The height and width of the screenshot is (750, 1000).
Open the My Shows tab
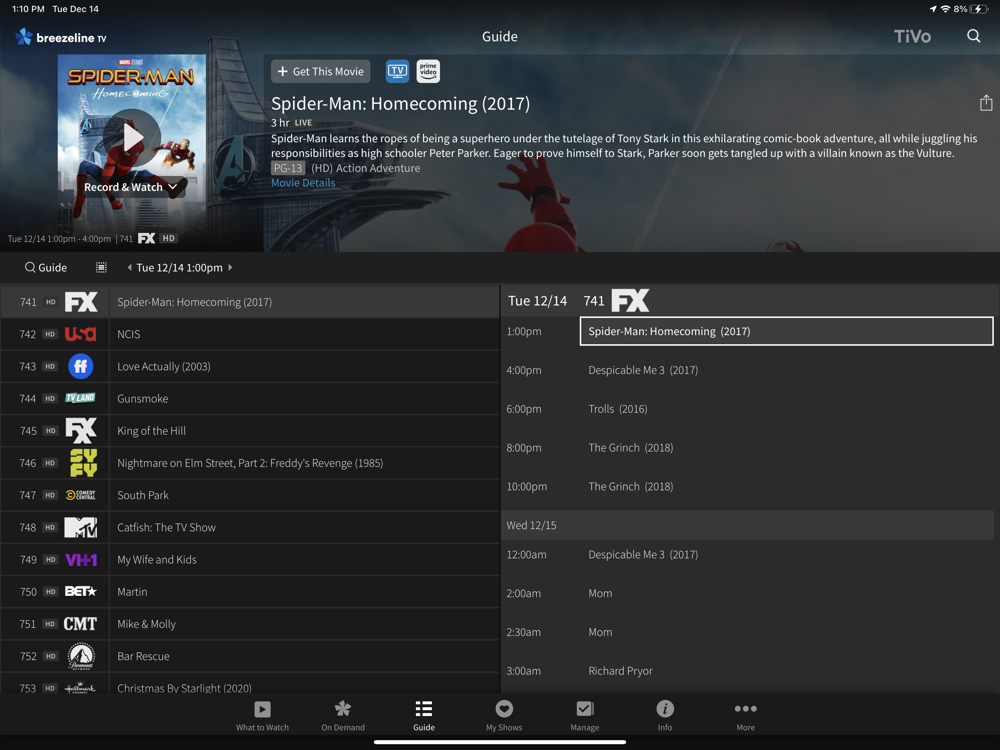pos(504,716)
